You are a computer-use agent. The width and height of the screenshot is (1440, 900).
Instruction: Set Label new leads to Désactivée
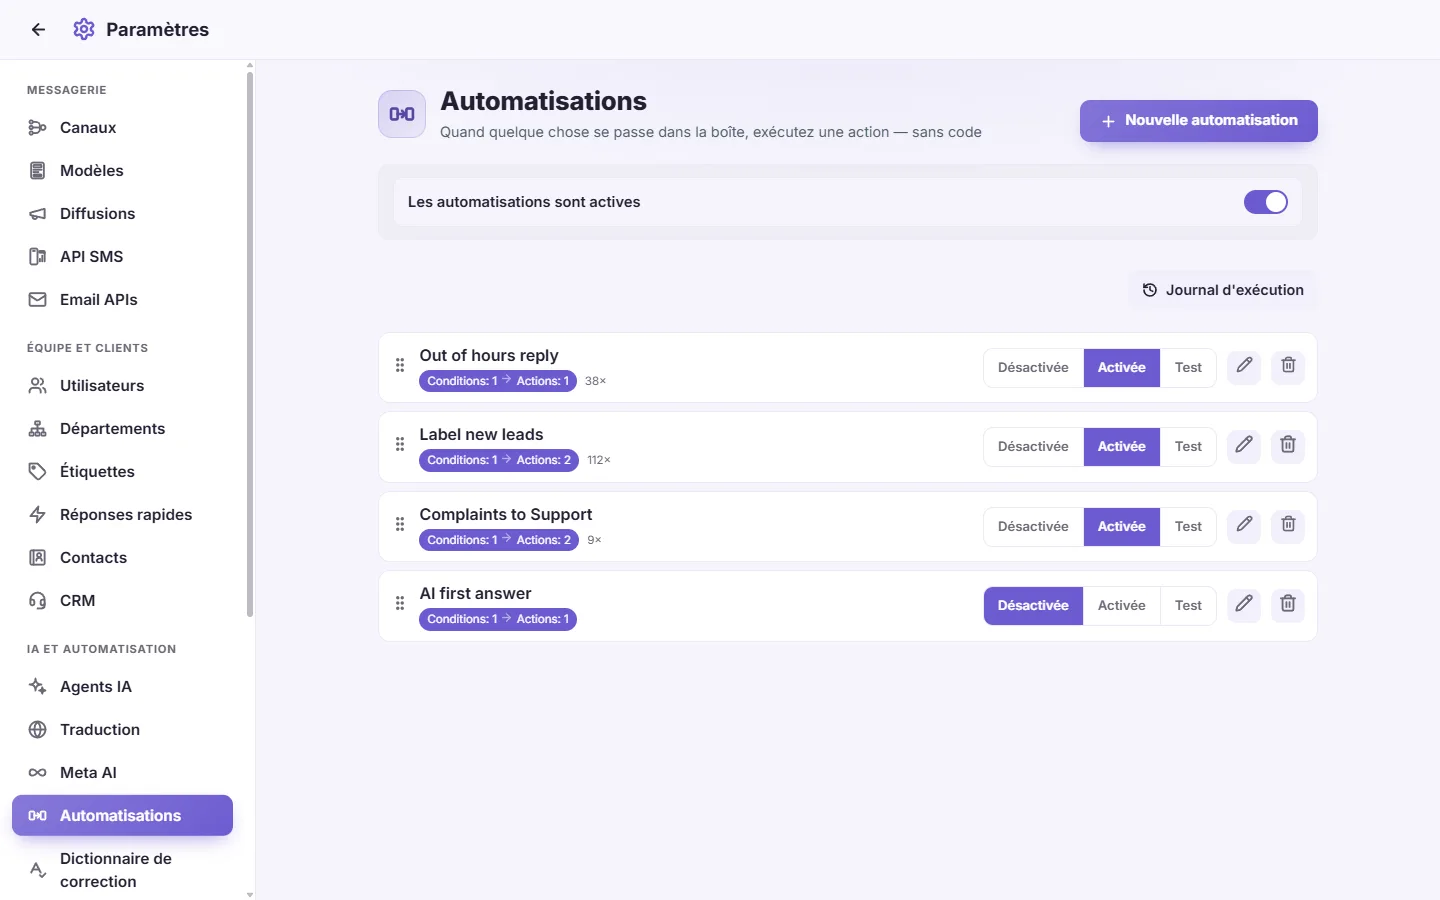pos(1033,447)
